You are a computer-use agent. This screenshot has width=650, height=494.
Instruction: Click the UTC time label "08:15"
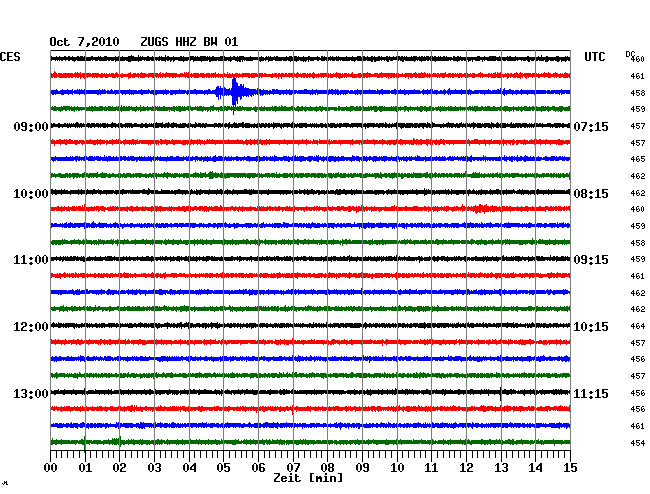[591, 194]
